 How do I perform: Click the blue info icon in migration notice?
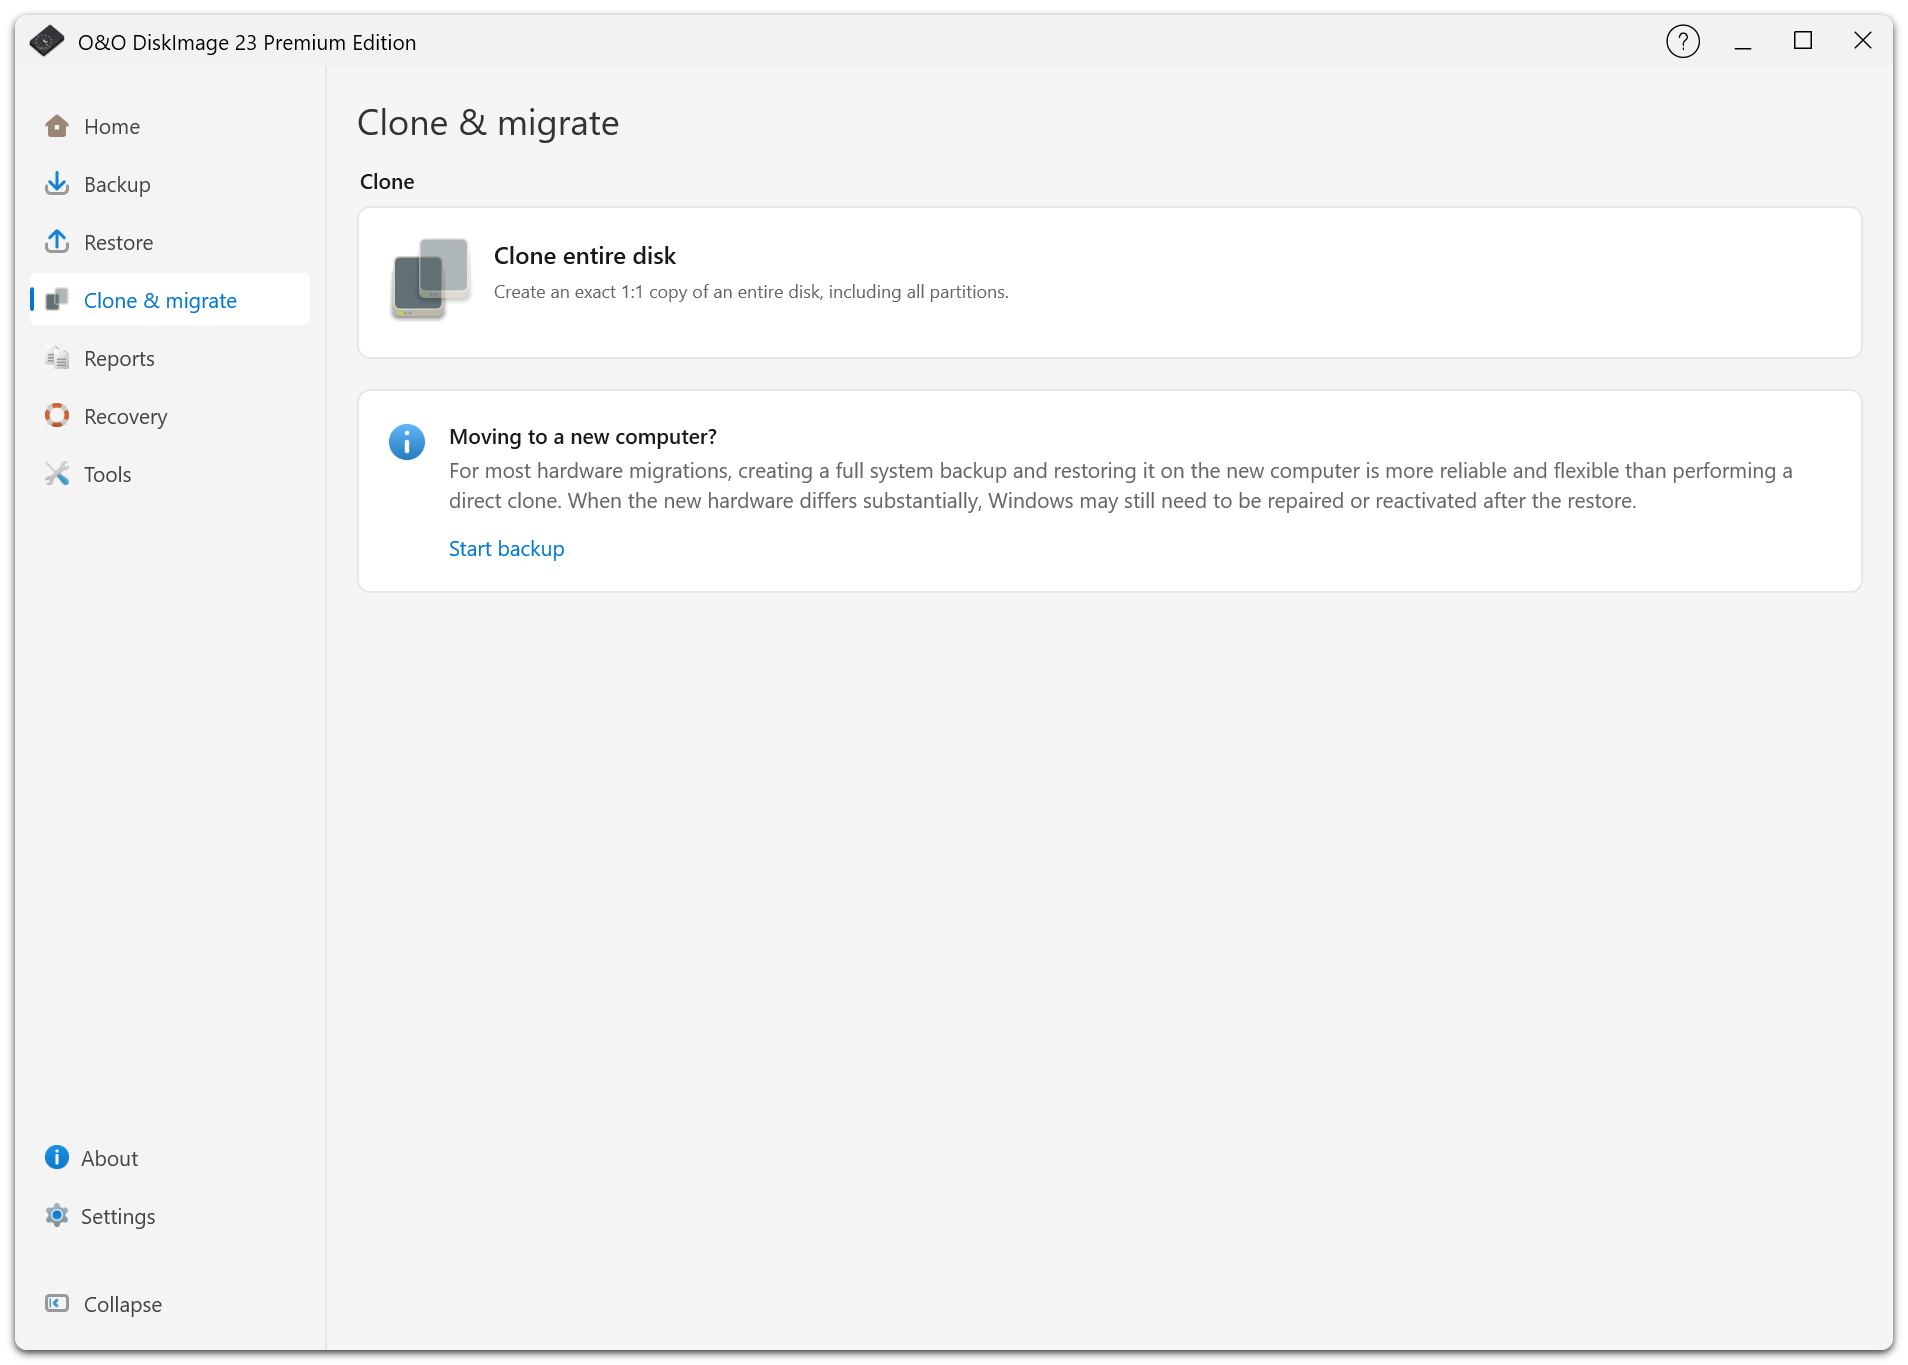(407, 442)
